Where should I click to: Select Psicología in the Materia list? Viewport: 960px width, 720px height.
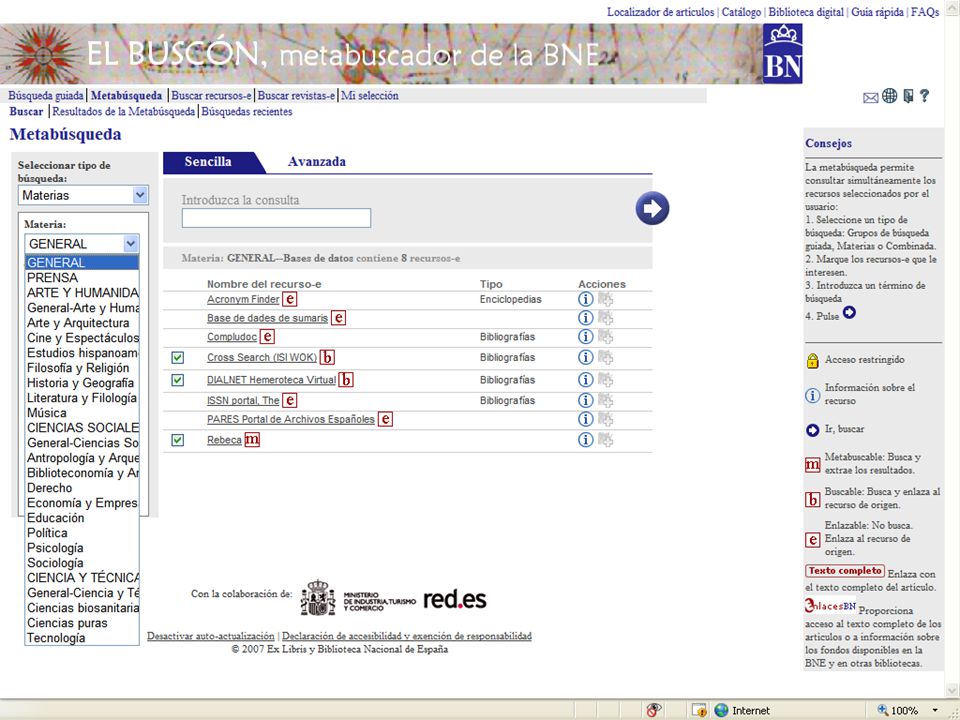[x=82, y=548]
